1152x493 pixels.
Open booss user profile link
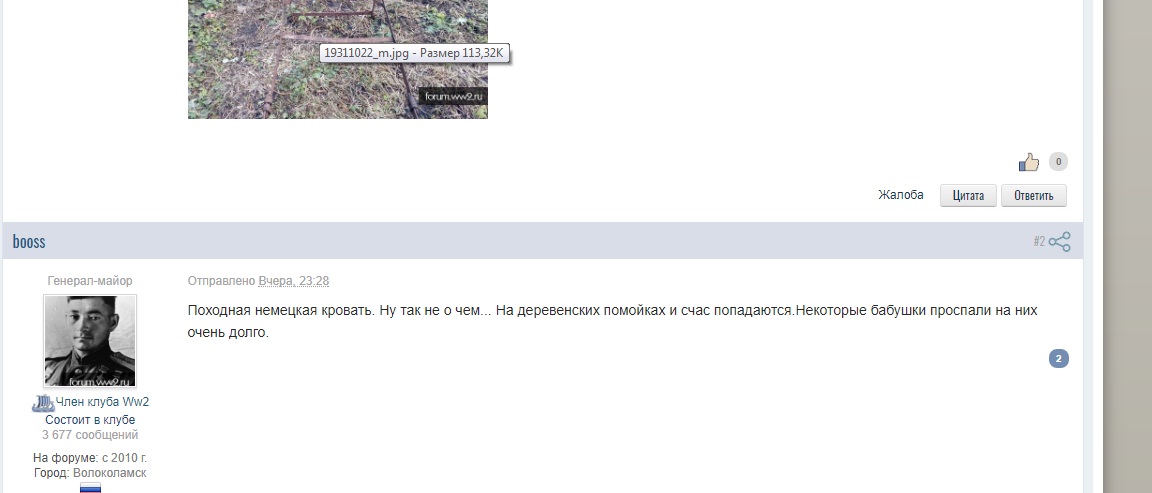[29, 242]
